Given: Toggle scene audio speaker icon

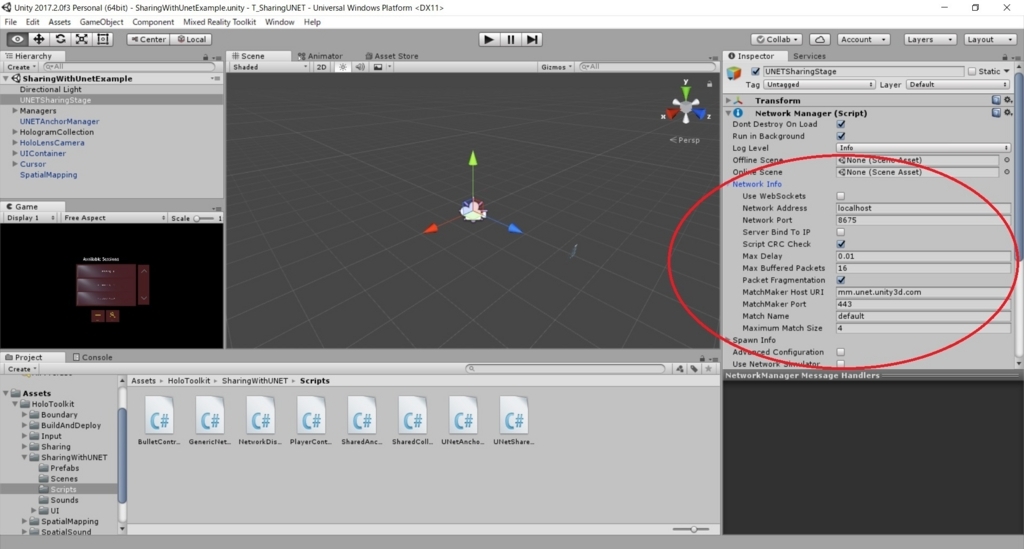Looking at the screenshot, I should [360, 67].
